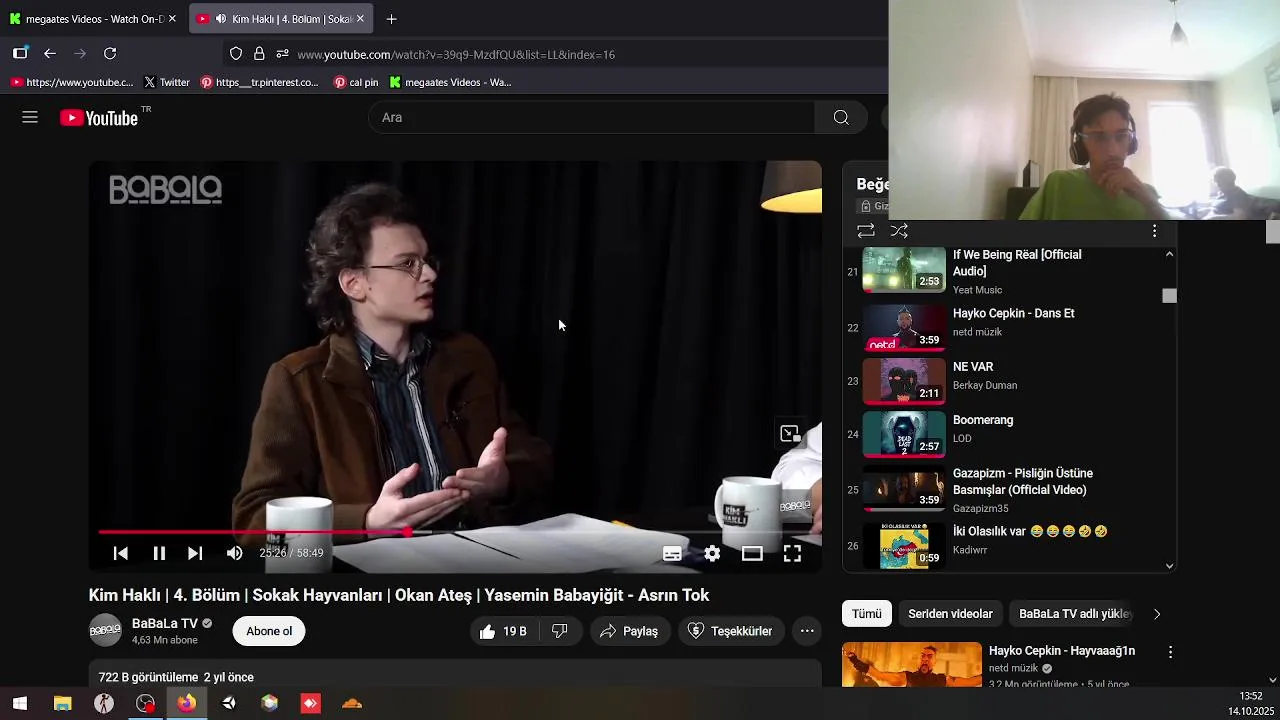The width and height of the screenshot is (1280, 720).
Task: Open recommended video Hayko Cepkin - Hayvaaağ1n
Action: pyautogui.click(x=1062, y=651)
